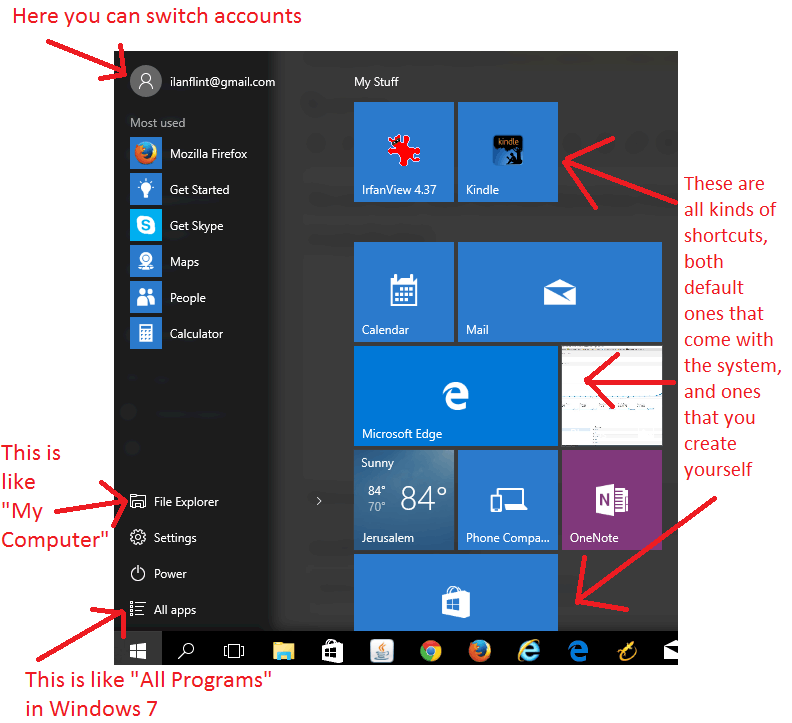
Task: Launch the Java app on taskbar
Action: (382, 651)
